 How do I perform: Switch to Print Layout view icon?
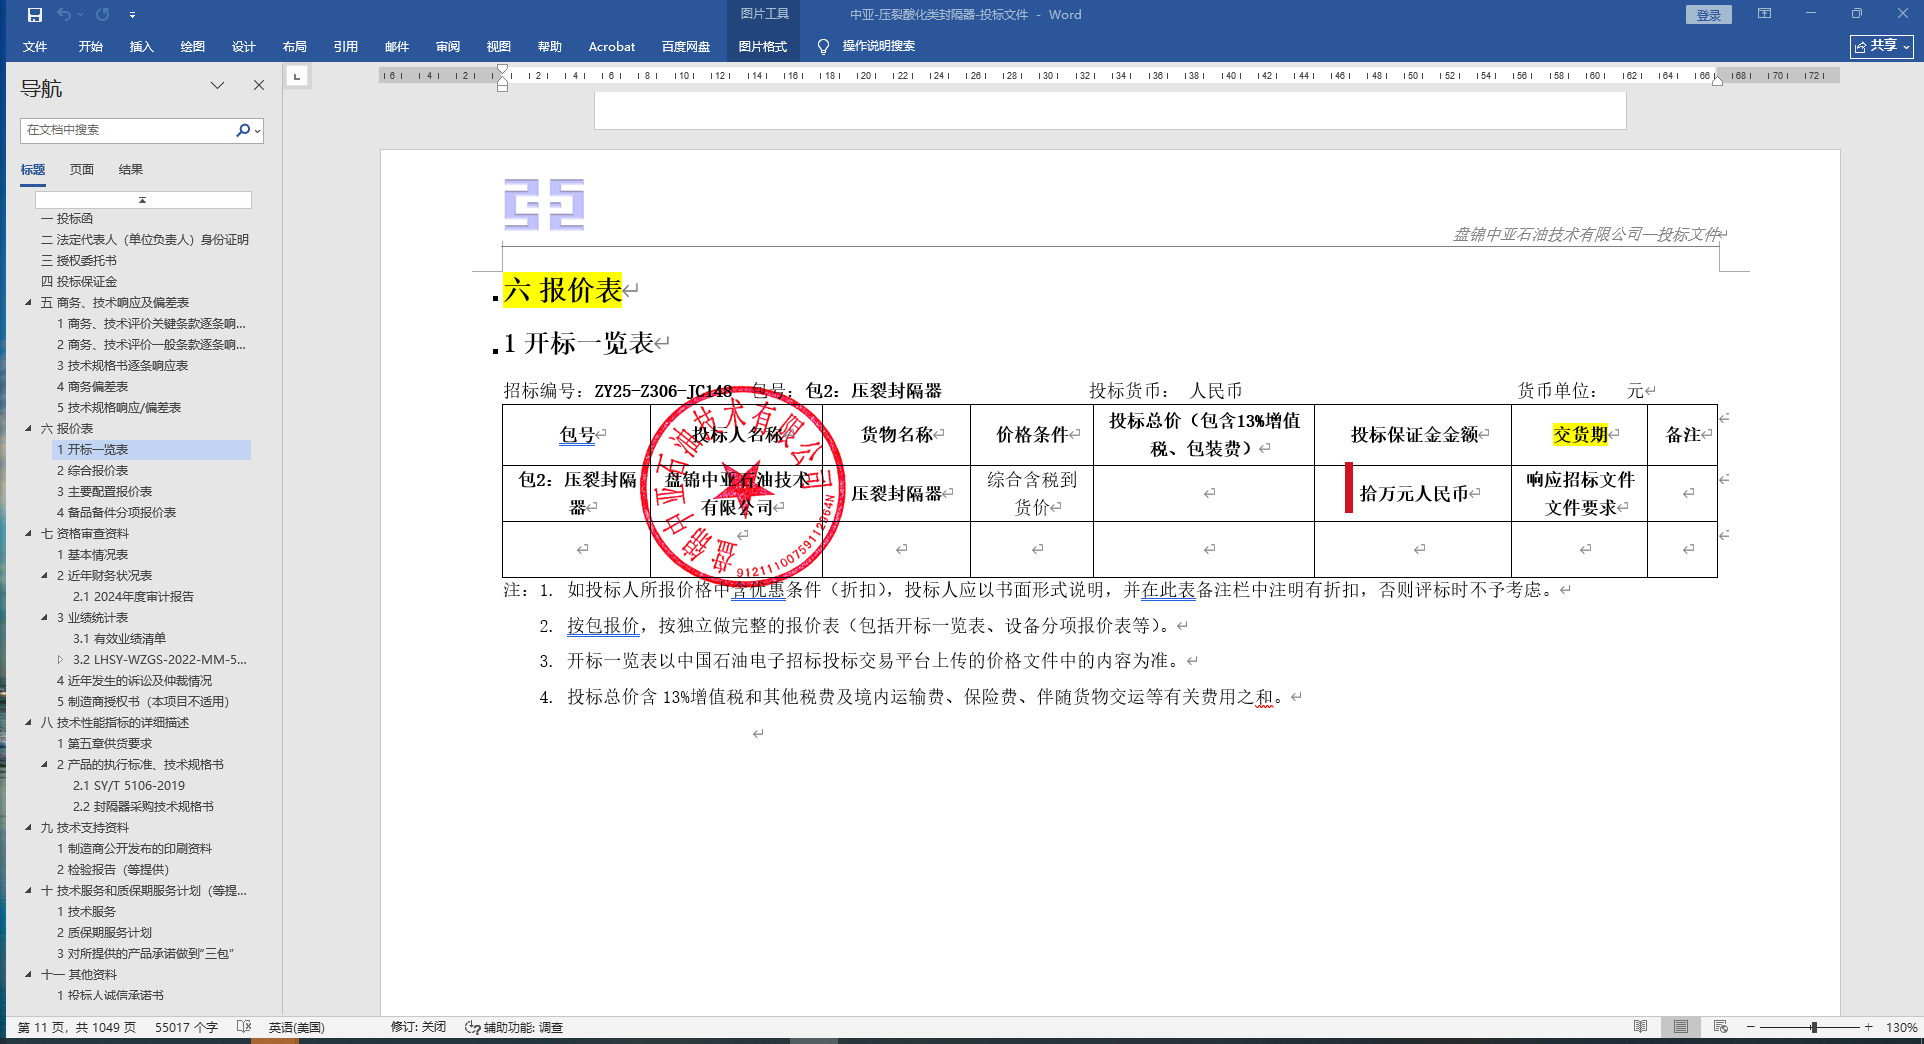click(1681, 1027)
